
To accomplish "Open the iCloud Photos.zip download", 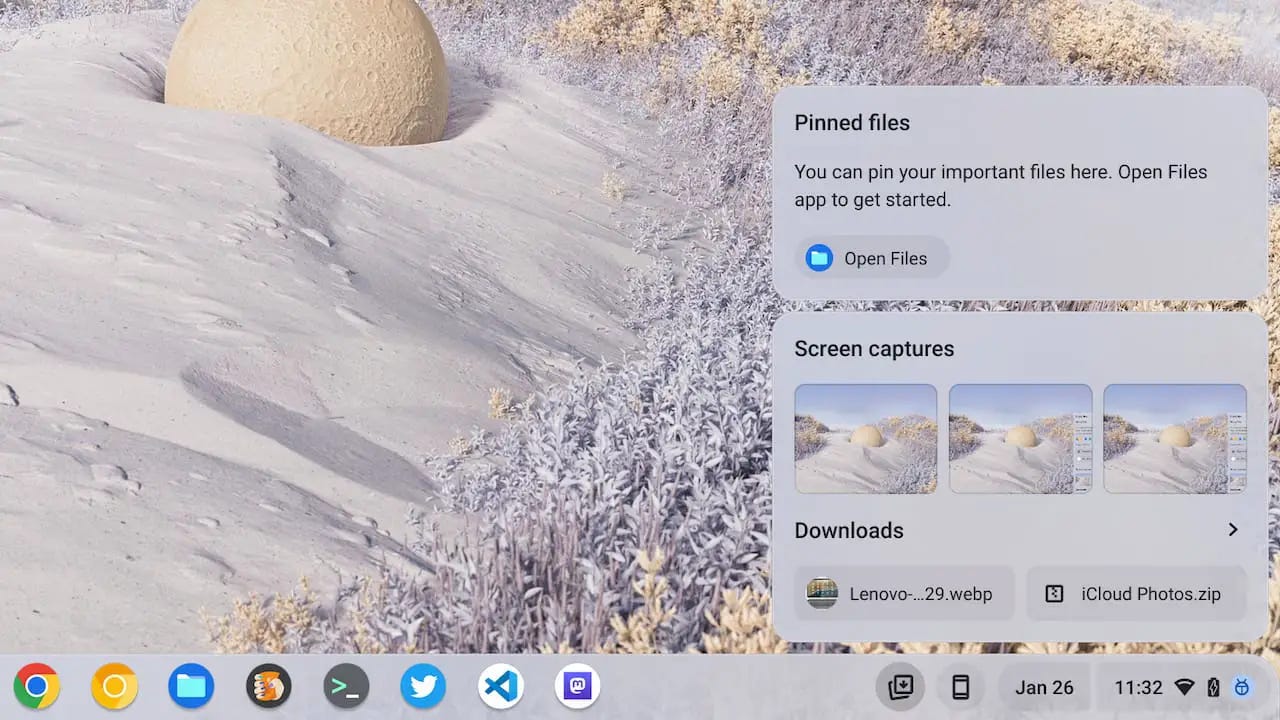I will click(1137, 593).
